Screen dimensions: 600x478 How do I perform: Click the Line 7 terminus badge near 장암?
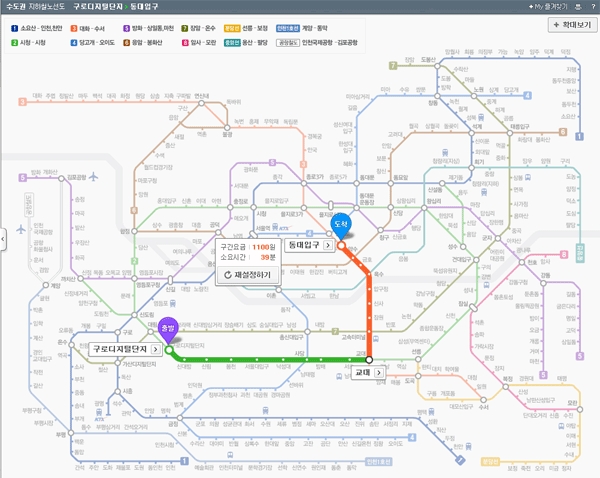[393, 65]
